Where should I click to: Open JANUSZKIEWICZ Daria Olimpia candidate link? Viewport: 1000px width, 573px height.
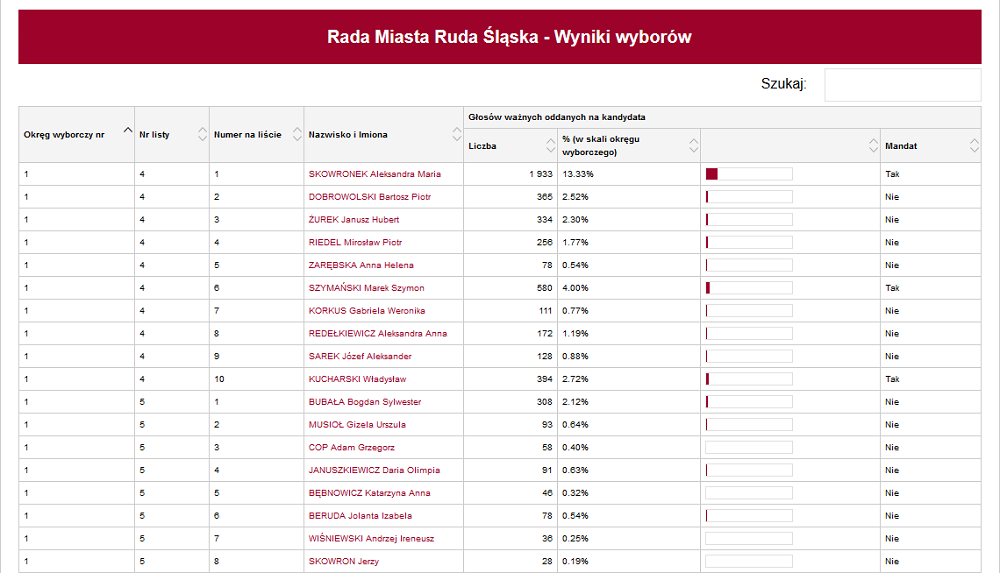(x=374, y=470)
